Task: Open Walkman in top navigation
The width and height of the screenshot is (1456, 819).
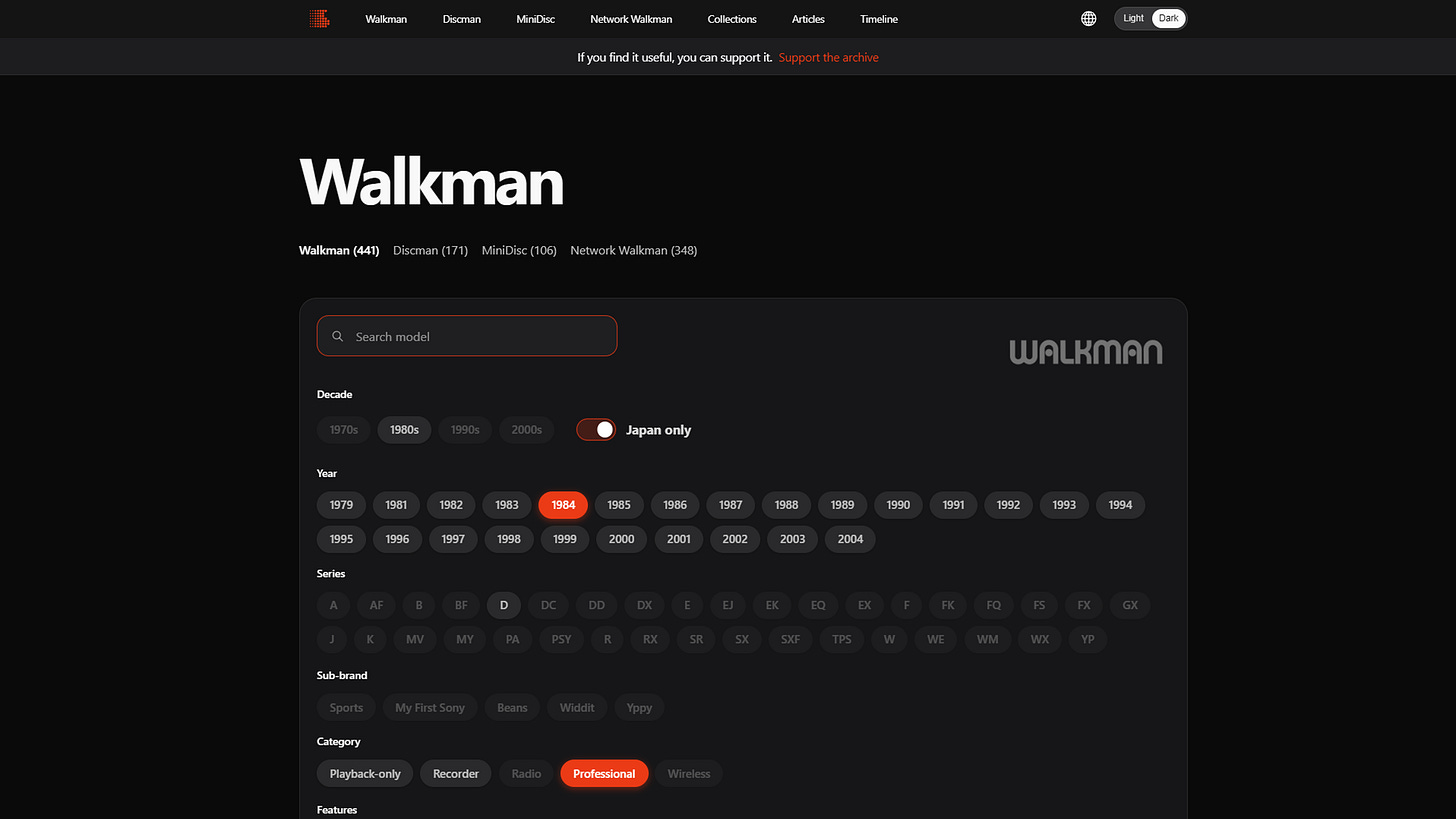Action: [386, 19]
